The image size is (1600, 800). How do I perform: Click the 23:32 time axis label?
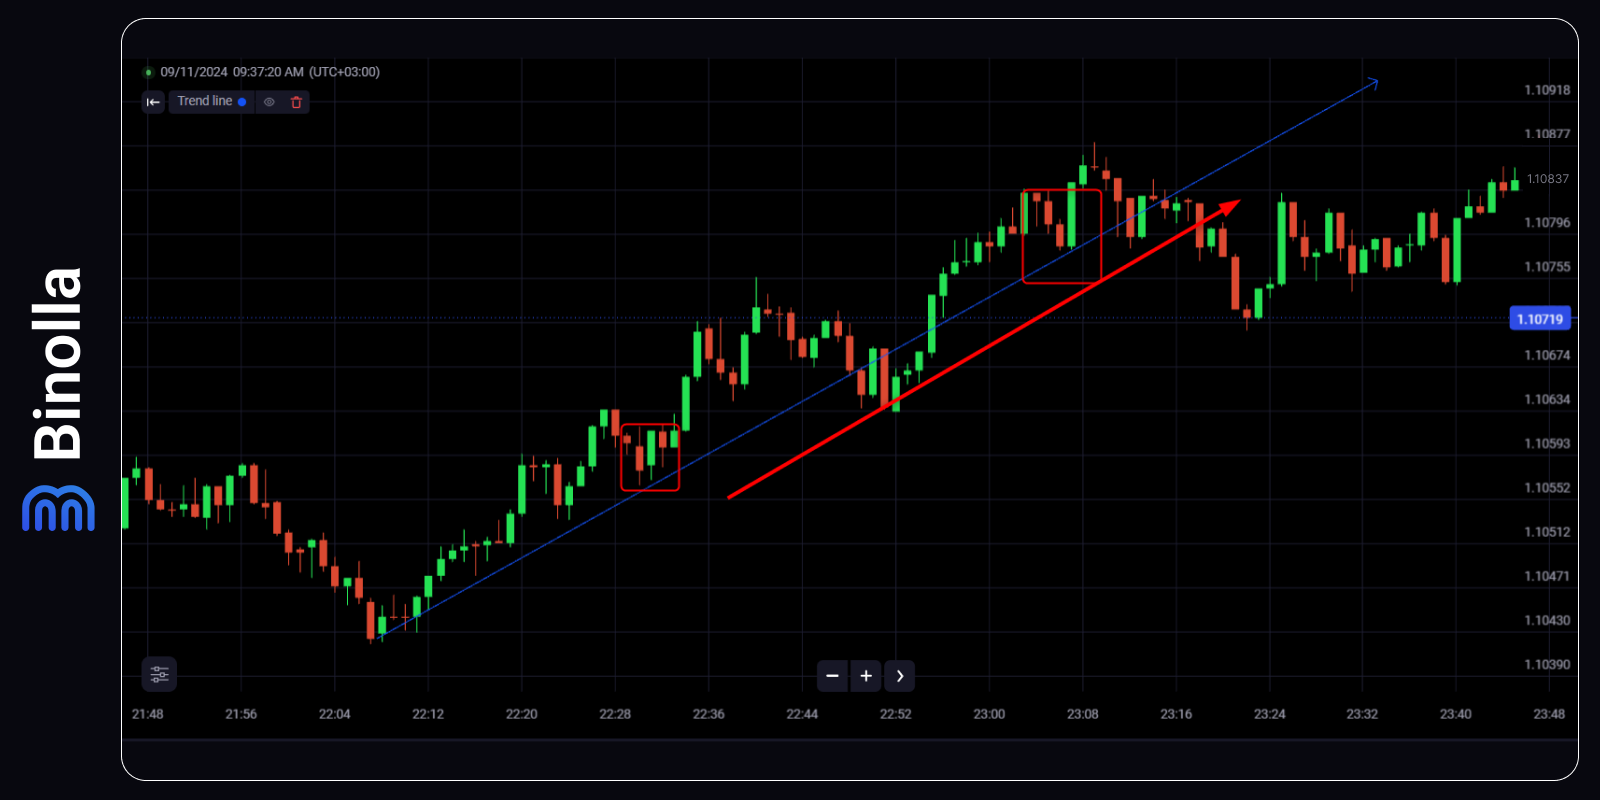(x=1362, y=714)
